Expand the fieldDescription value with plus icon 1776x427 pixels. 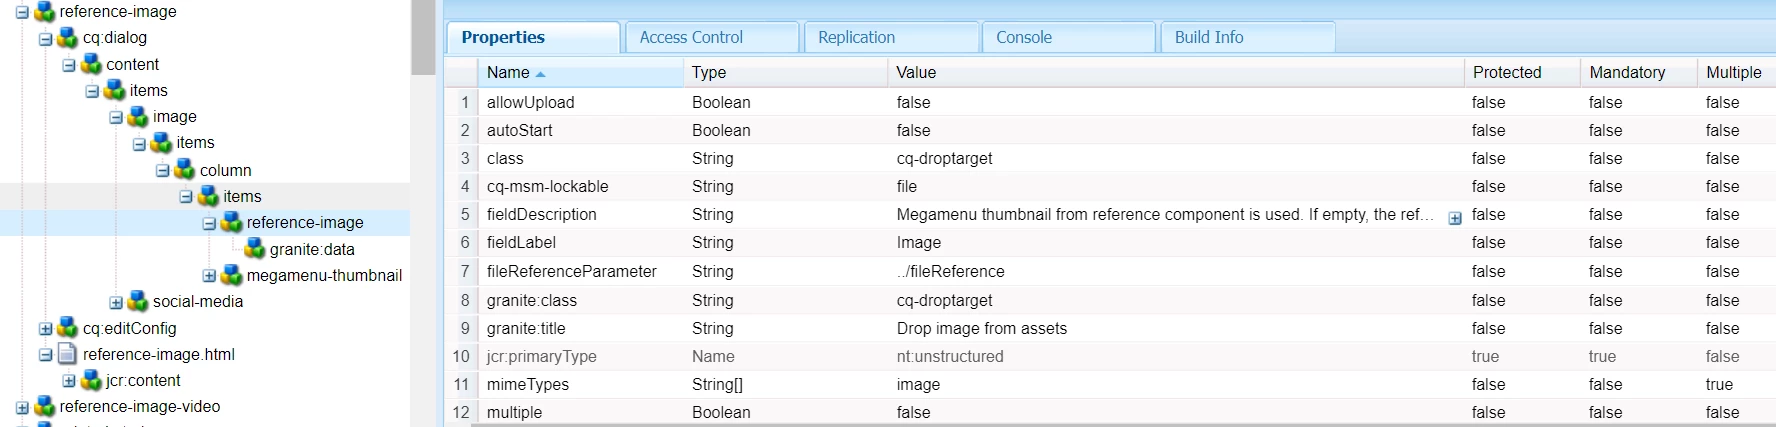point(1455,218)
